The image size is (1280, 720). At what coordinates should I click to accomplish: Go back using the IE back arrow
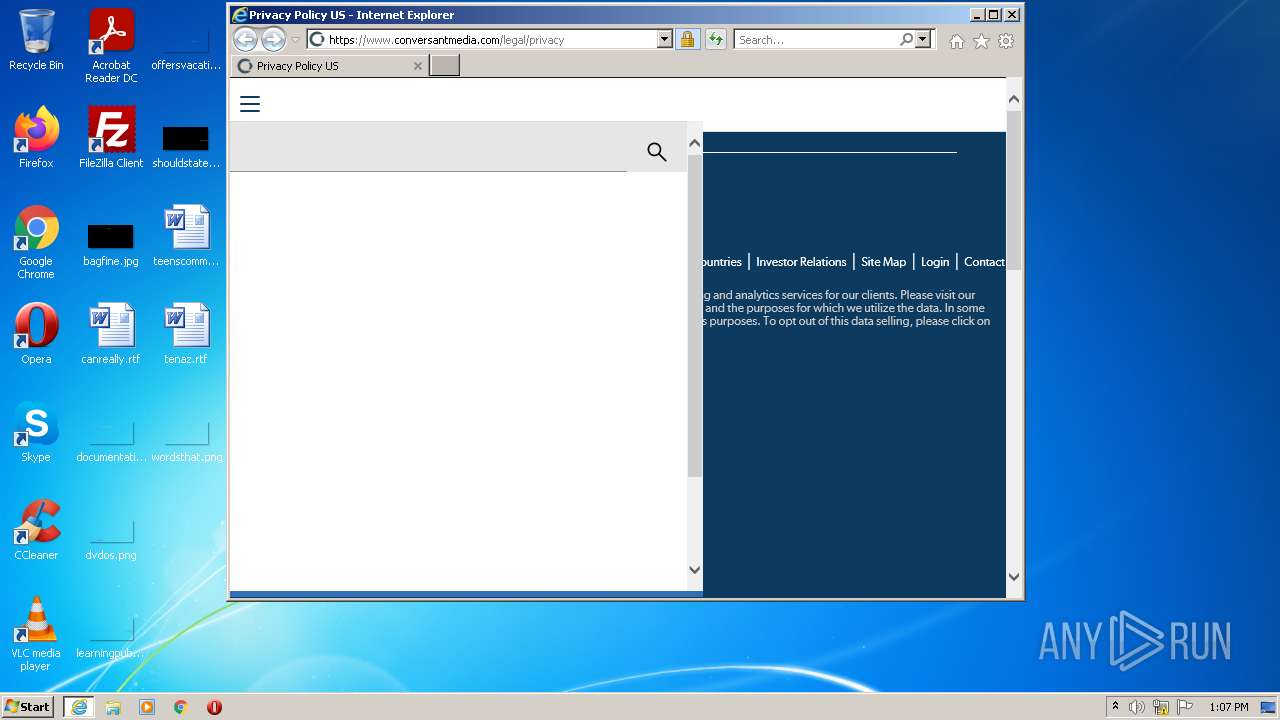[245, 40]
